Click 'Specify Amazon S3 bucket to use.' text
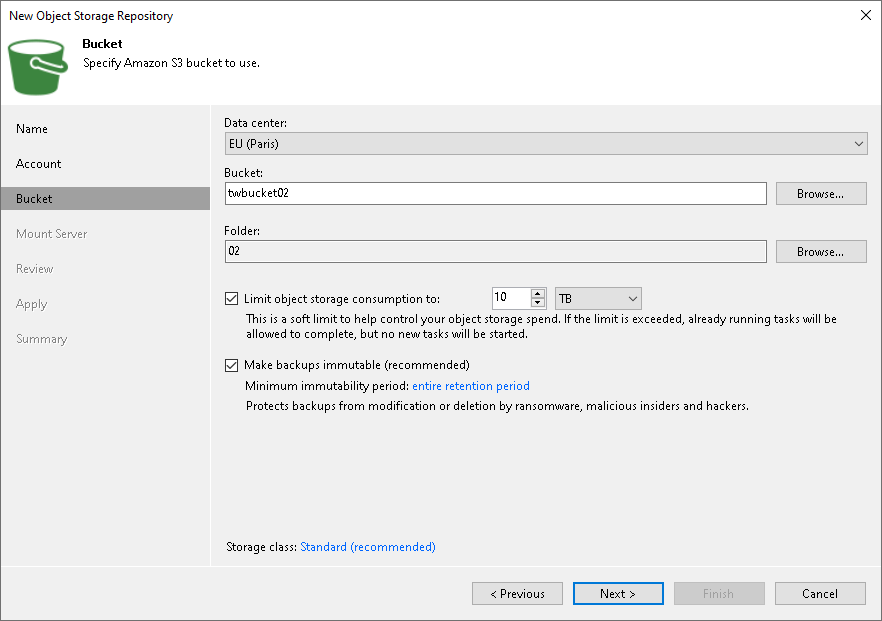The image size is (882, 621). [x=172, y=63]
